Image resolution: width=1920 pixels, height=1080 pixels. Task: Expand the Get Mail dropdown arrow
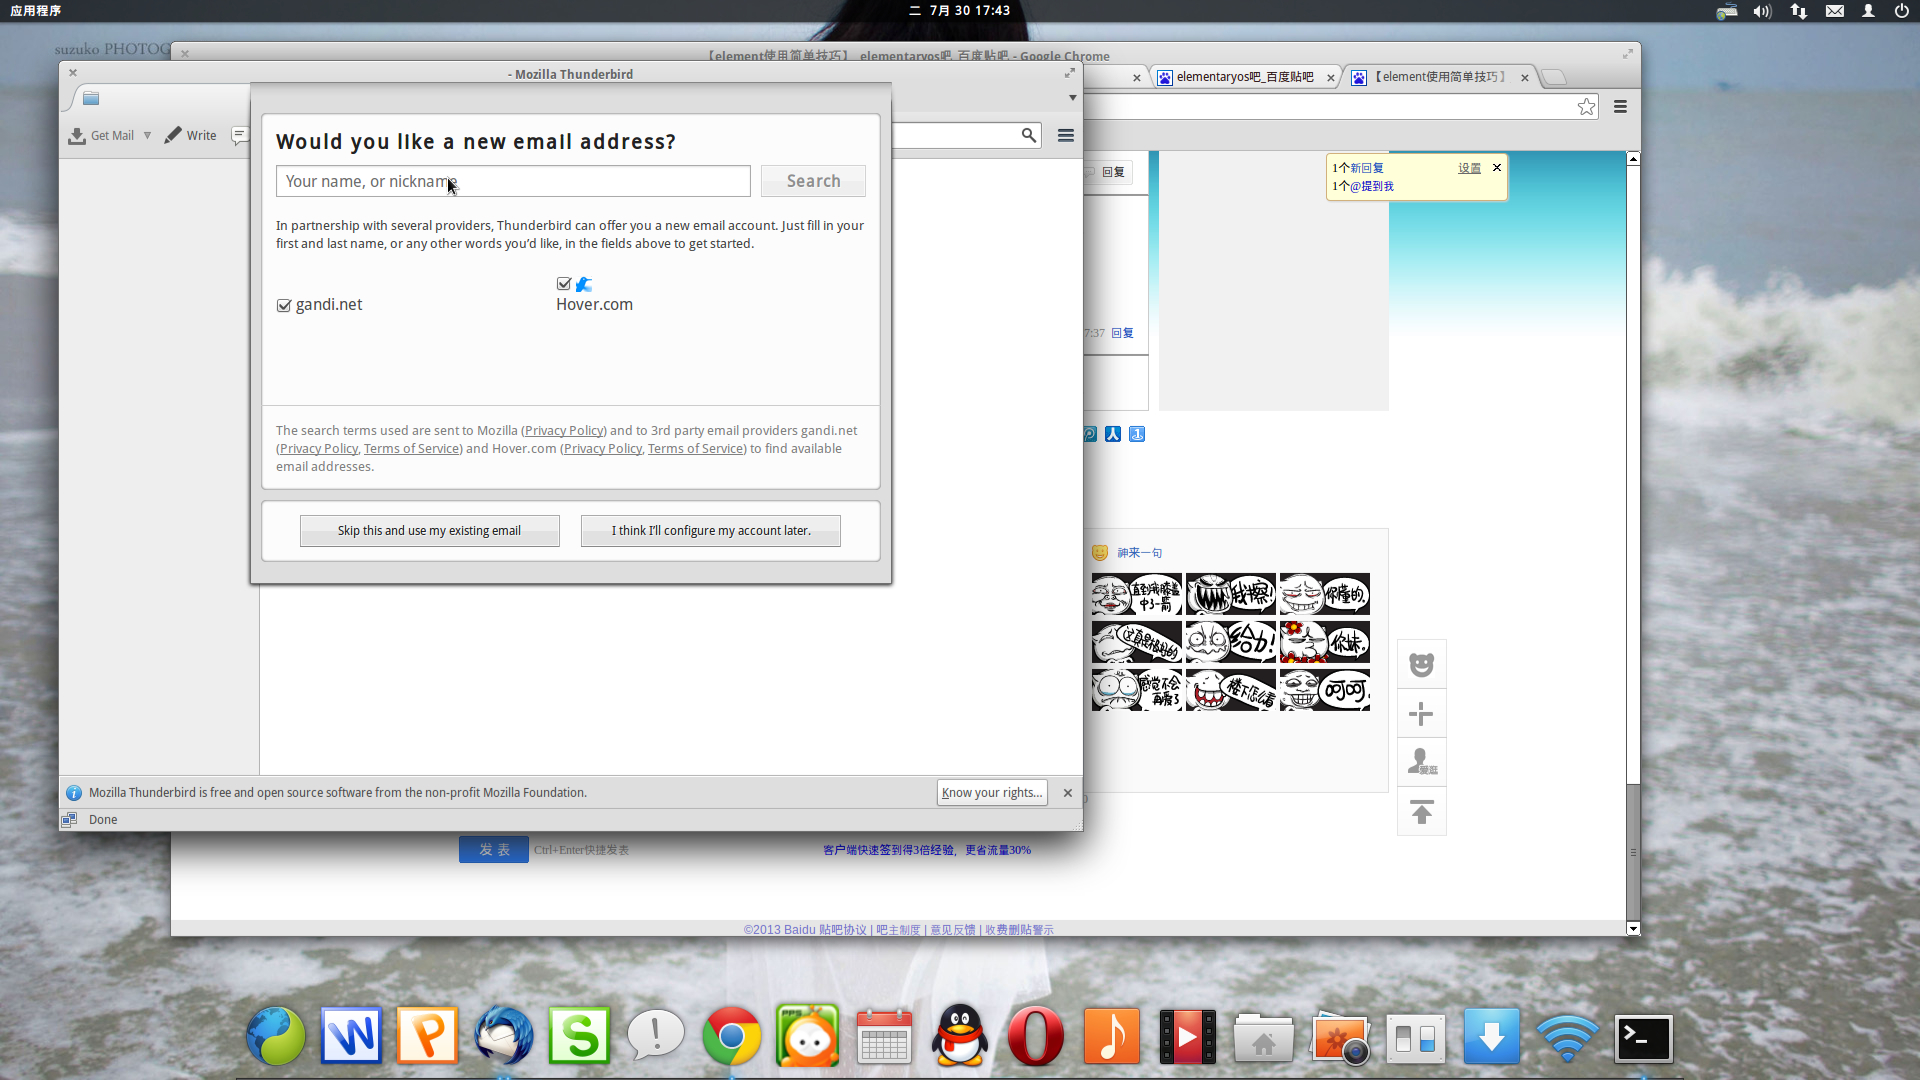(x=147, y=136)
